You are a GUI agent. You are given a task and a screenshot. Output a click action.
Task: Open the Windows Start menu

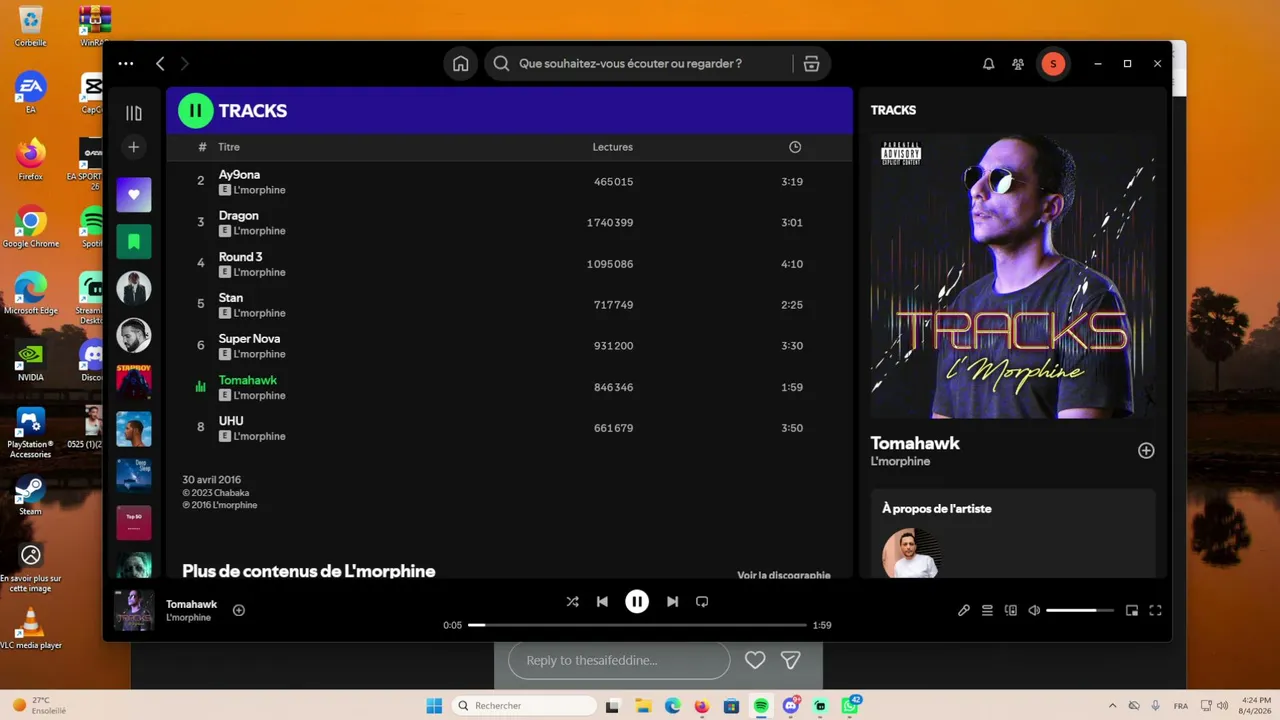tap(434, 706)
